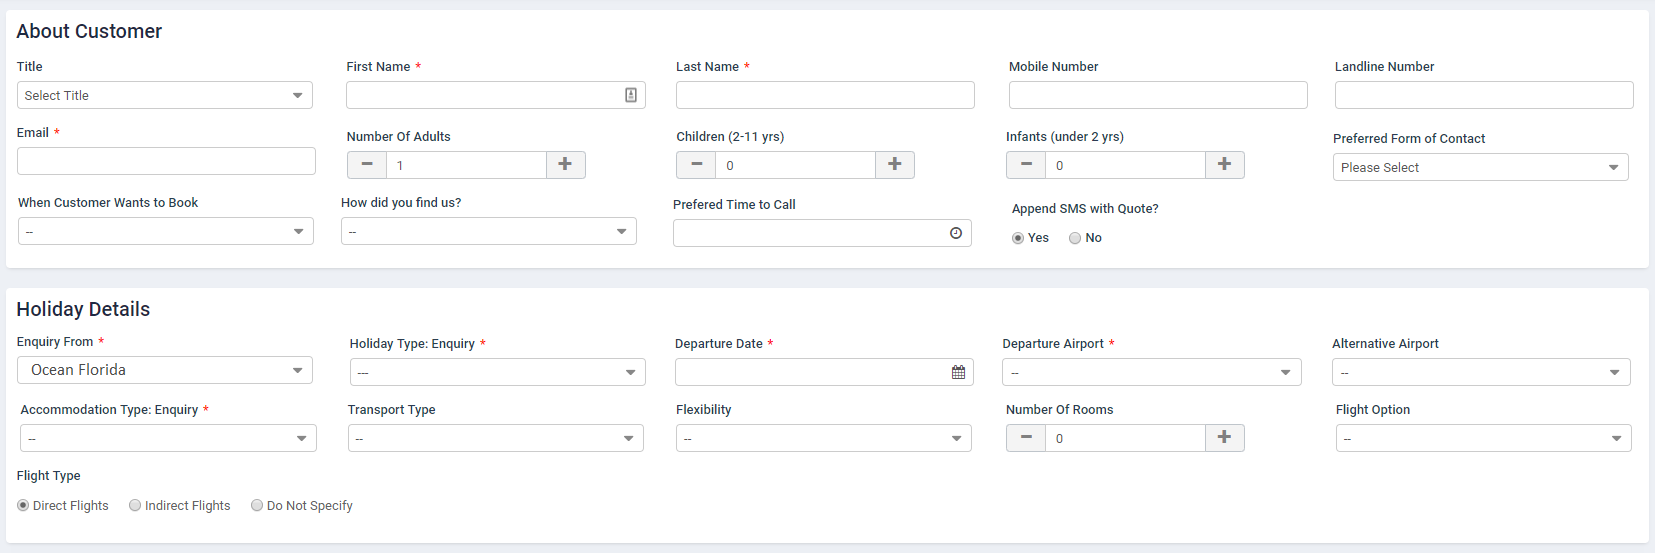This screenshot has height=553, width=1655.
Task: Focus the Mobile Number text field
Action: coord(1157,95)
